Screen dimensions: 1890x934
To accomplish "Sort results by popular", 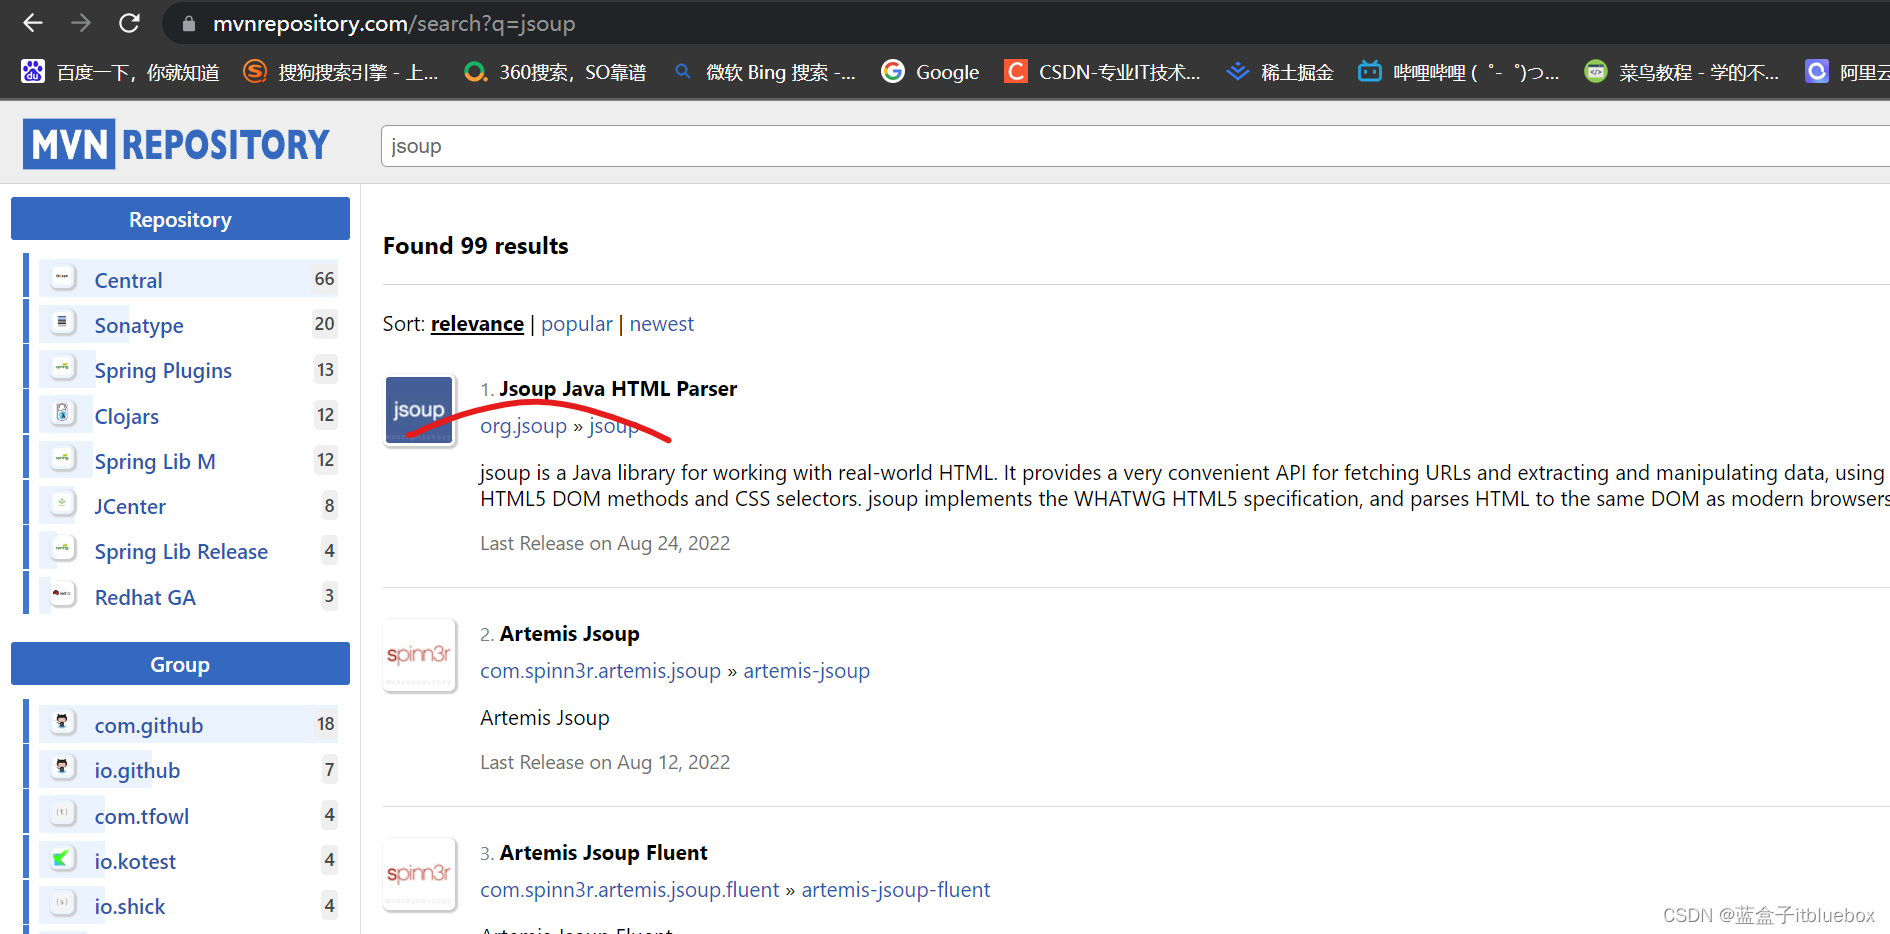I will point(577,324).
